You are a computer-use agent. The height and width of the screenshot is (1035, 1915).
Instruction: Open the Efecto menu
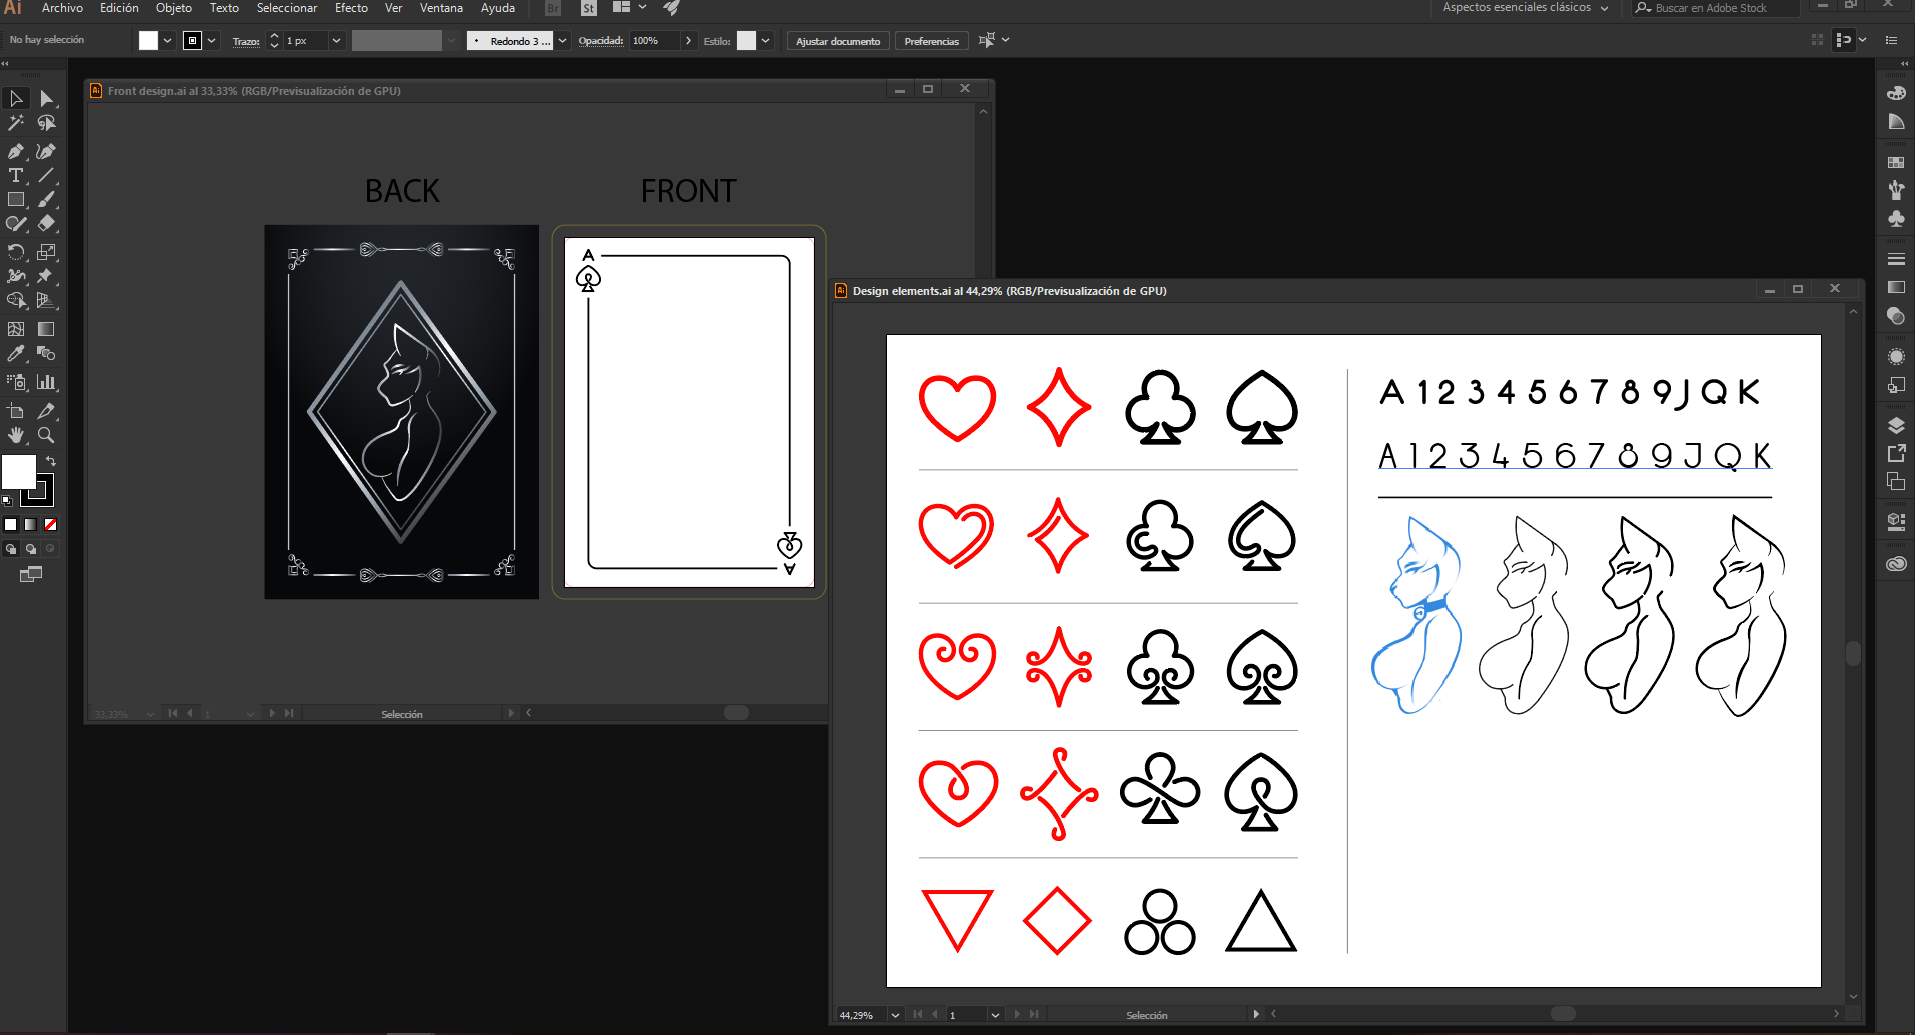pyautogui.click(x=351, y=8)
